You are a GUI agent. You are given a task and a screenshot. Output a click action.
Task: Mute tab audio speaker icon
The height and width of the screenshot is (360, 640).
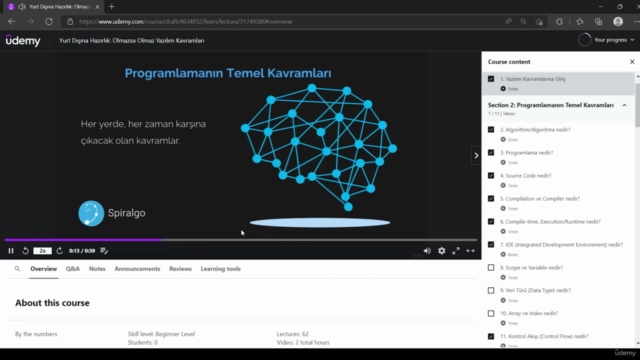[x=22, y=7]
